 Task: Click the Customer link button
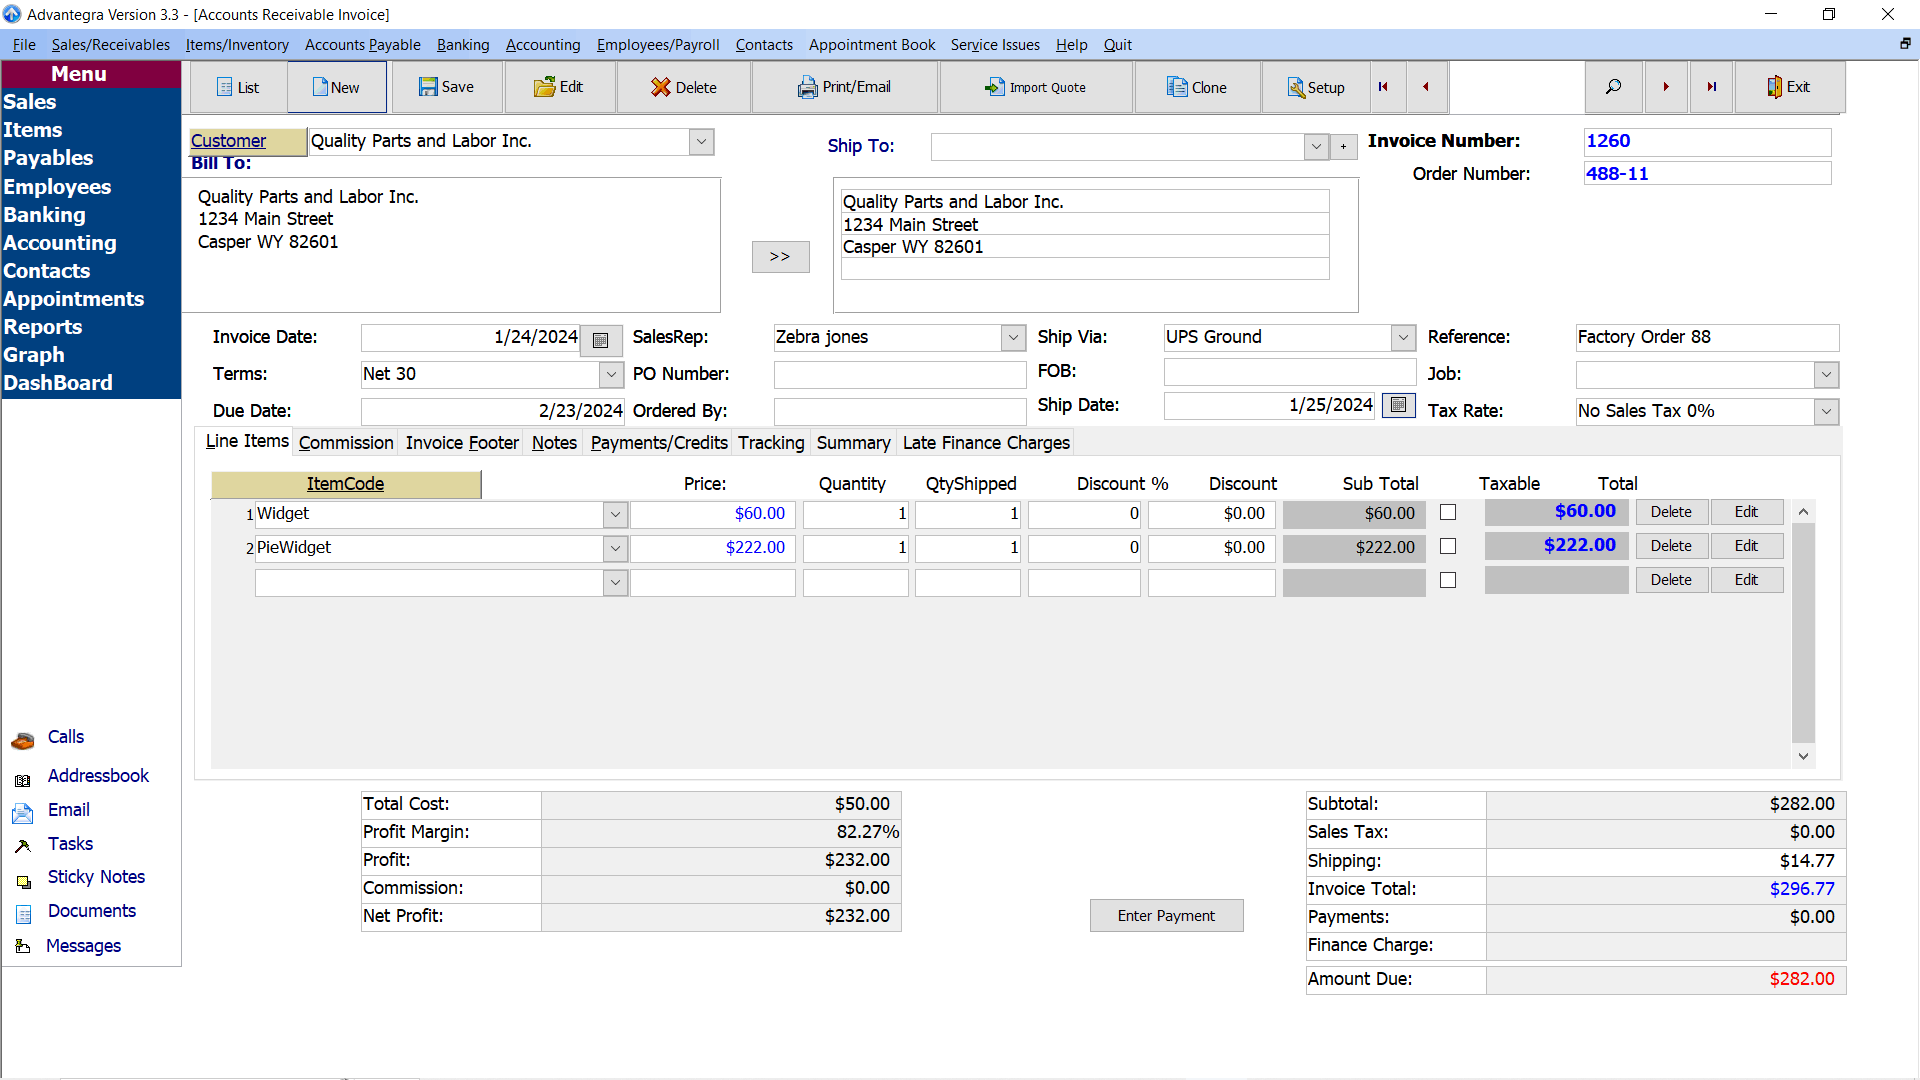248,141
